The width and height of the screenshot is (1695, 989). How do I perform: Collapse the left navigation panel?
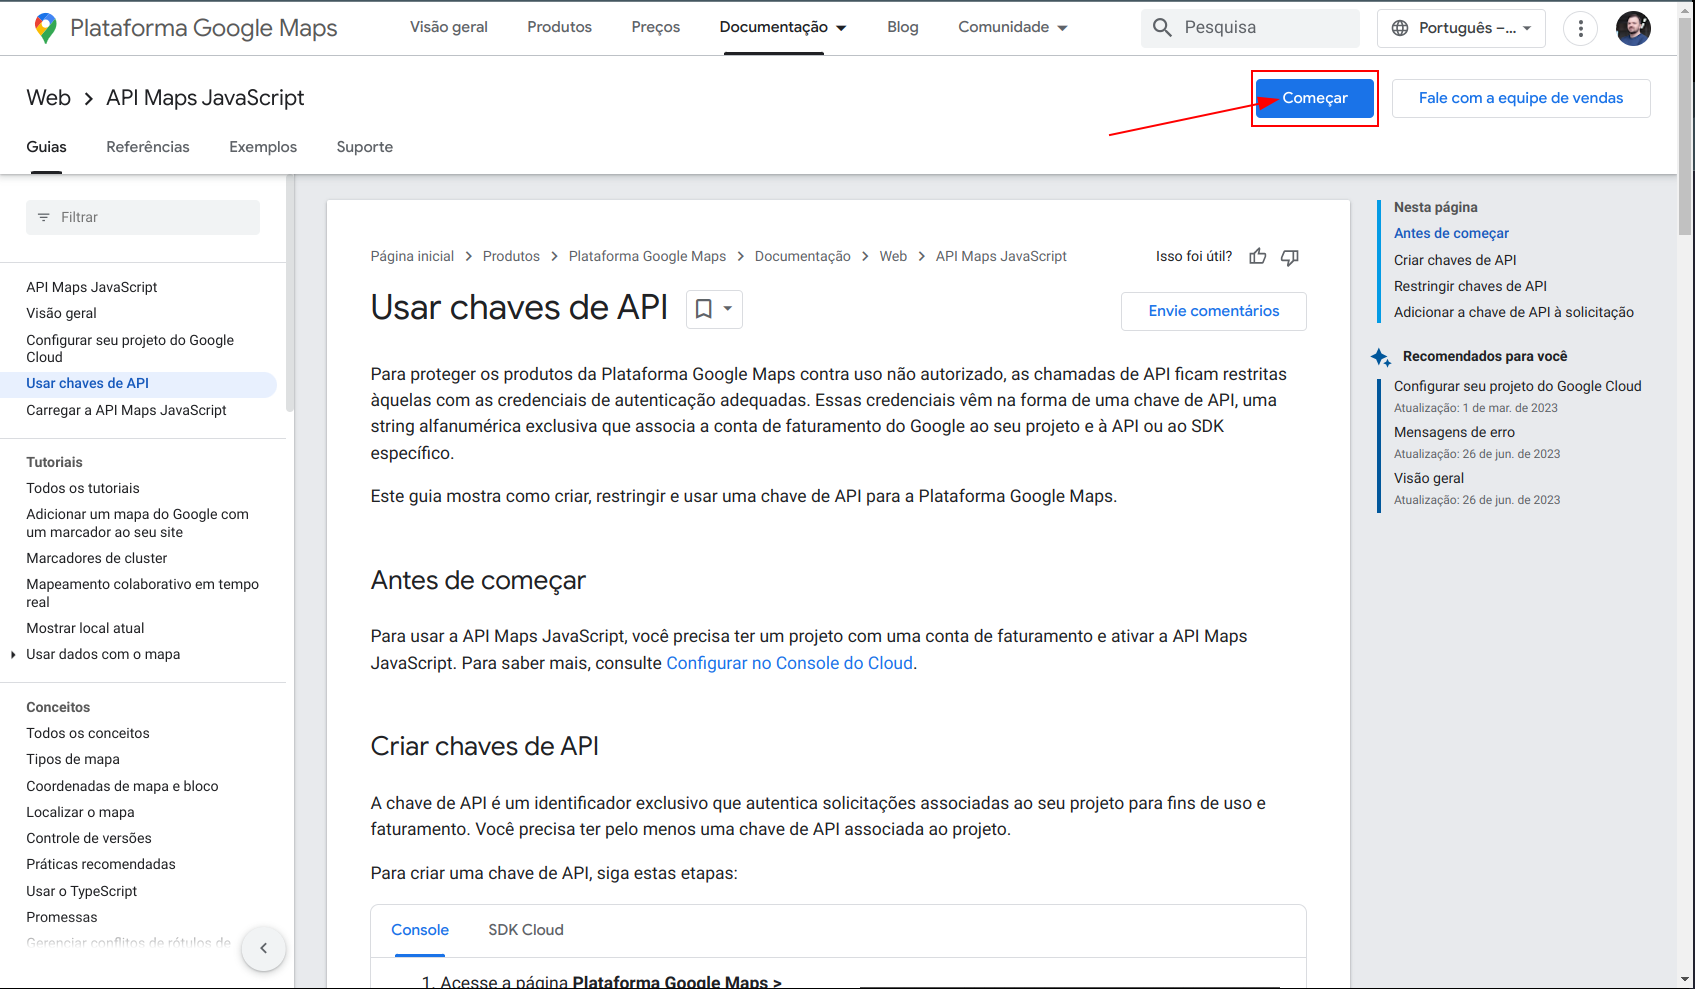[x=264, y=948]
